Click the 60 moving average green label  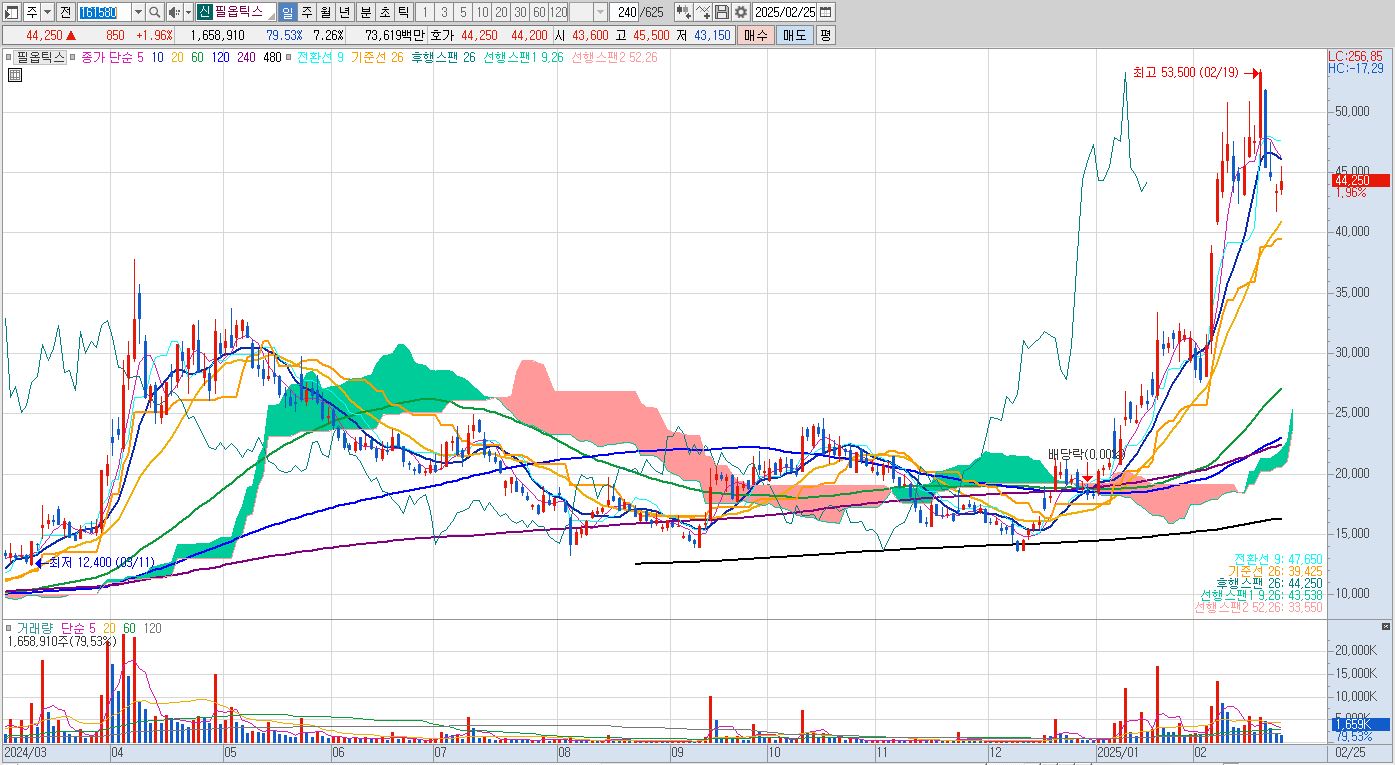[197, 57]
